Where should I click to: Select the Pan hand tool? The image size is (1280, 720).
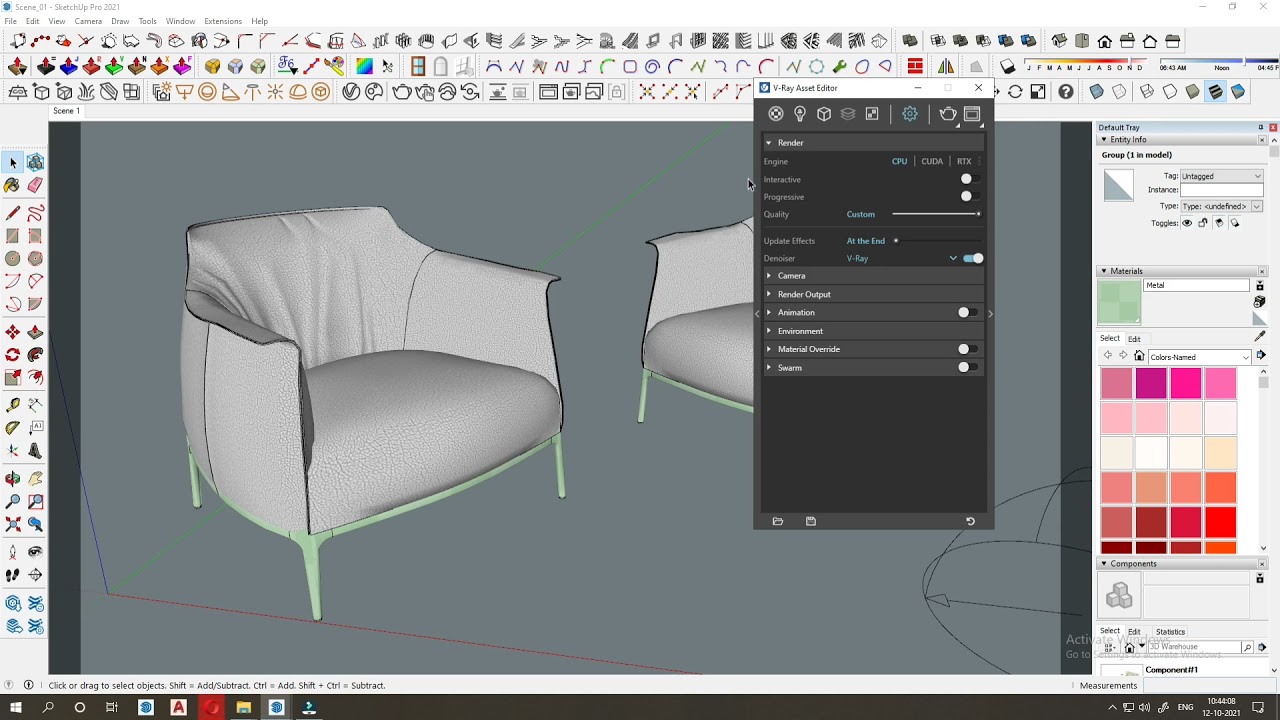[35, 478]
